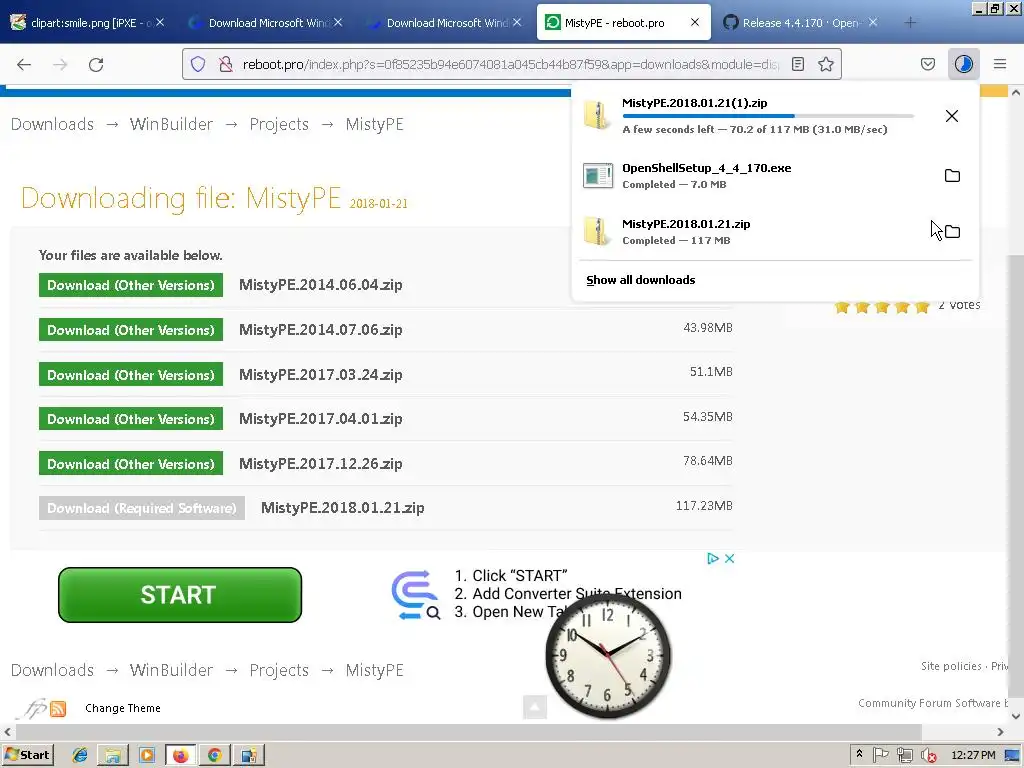Close the clipart:smile.png tab
Viewport: 1024px width, 768px height.
(x=160, y=23)
